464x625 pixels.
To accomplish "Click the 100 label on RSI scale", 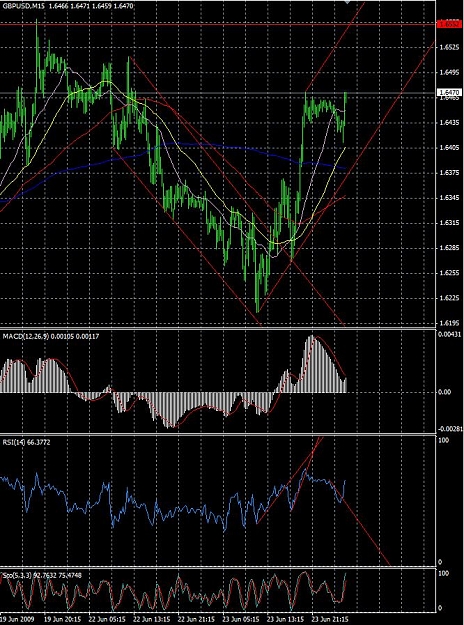I will click(443, 440).
